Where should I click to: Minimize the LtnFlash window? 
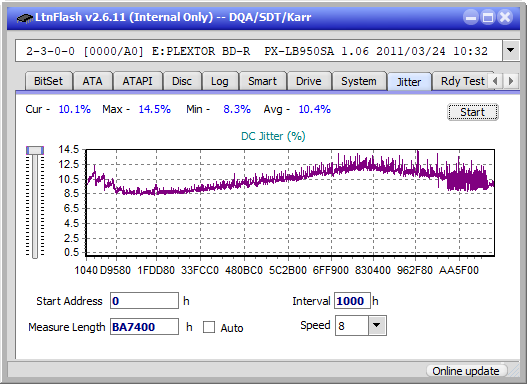471,17
